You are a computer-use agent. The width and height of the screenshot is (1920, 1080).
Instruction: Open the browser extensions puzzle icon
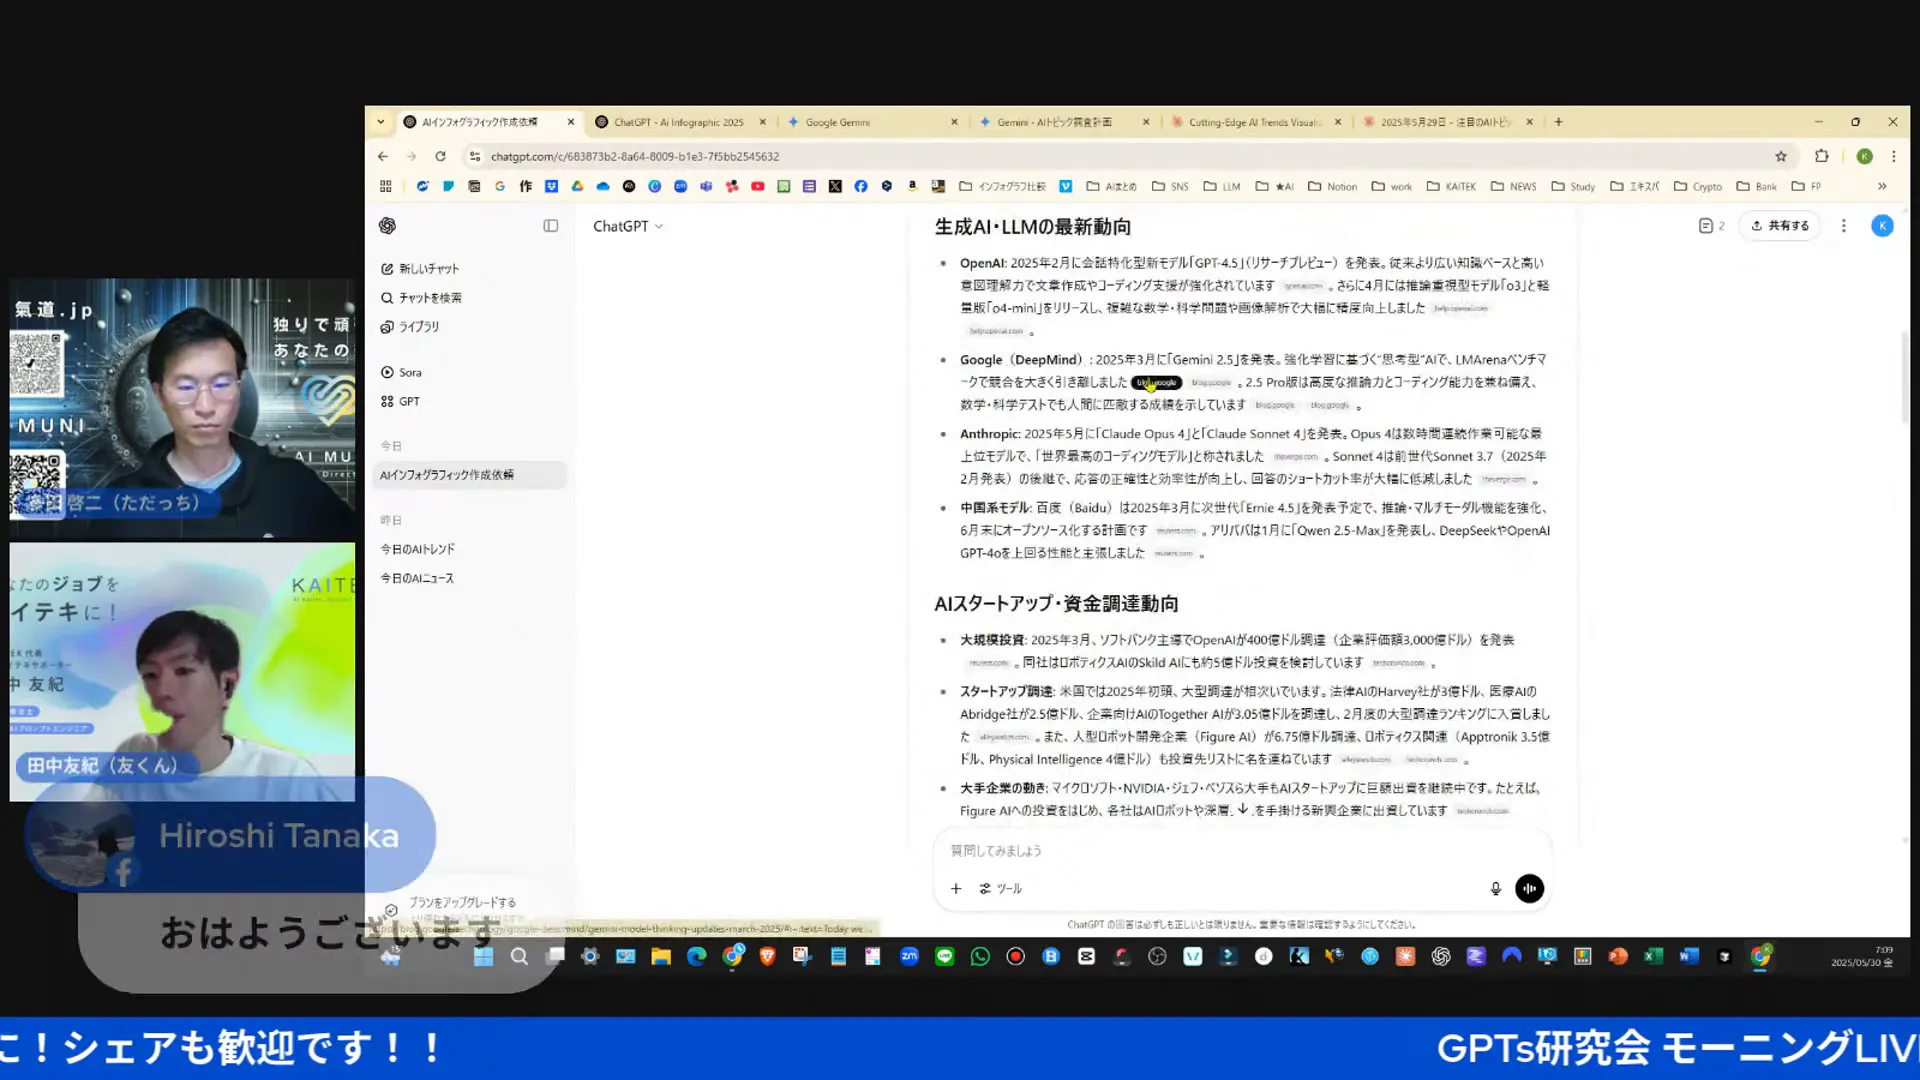[x=1821, y=157]
